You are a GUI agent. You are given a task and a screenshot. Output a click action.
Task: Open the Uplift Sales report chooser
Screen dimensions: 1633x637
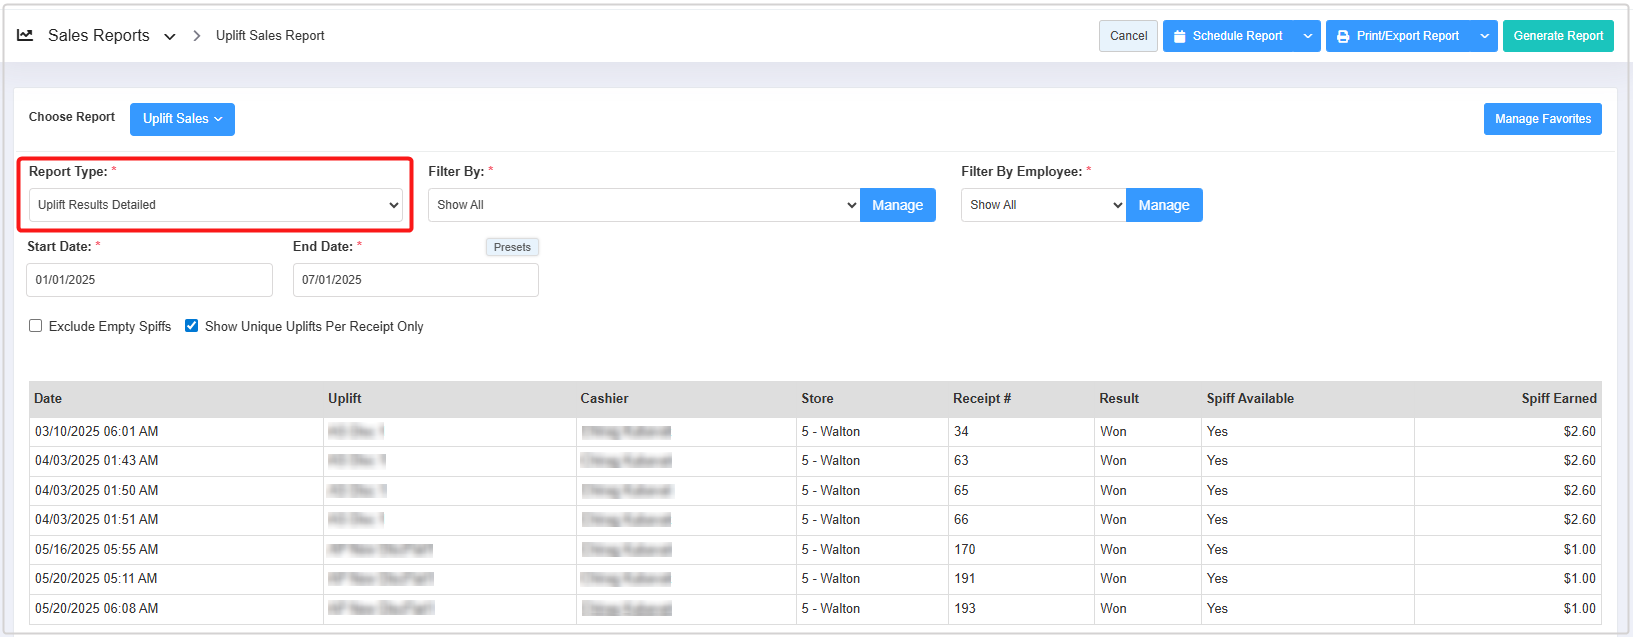182,119
